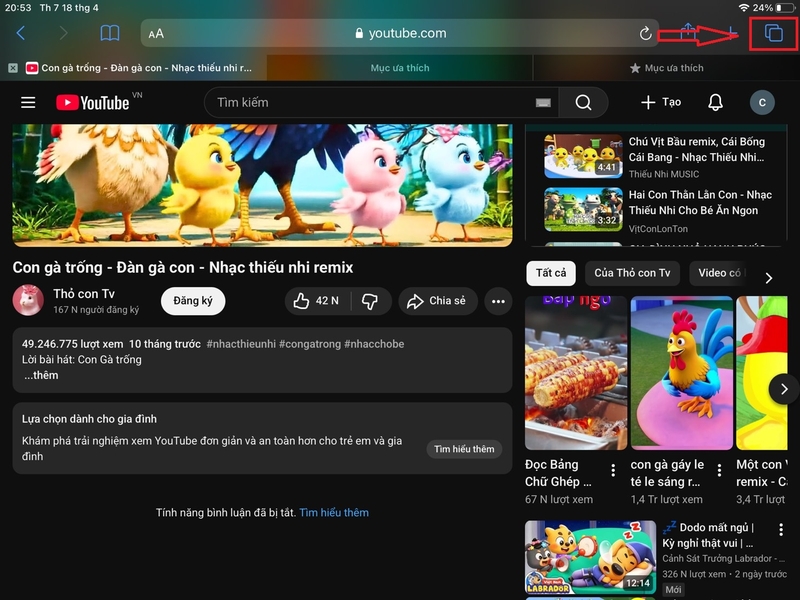Viewport: 800px width, 600px height.
Task: Open the Dodo mất ngủ video title
Action: tap(709, 535)
